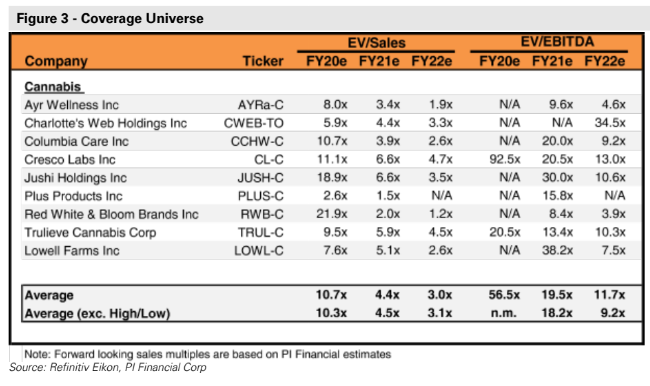Click Trulieve Cannabis Corp row name
The image size is (650, 386).
click(x=90, y=233)
